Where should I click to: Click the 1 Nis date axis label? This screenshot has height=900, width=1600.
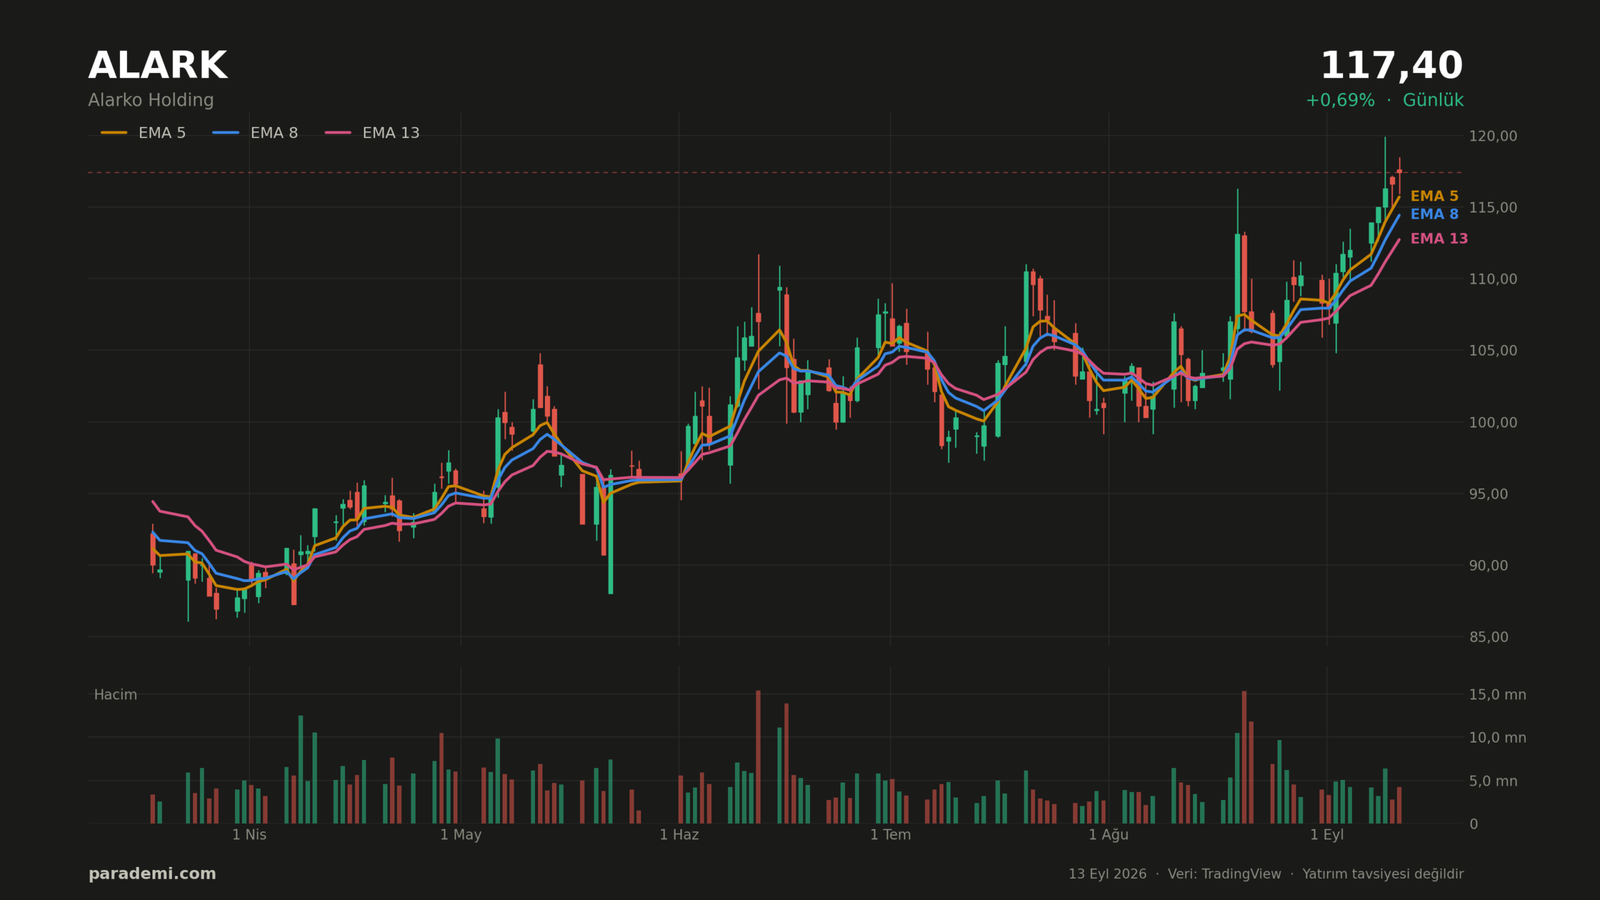(x=249, y=835)
